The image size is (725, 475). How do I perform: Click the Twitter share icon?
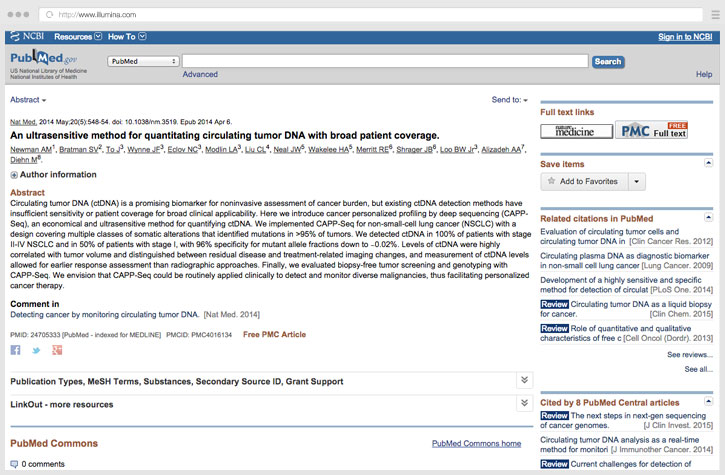pyautogui.click(x=36, y=350)
